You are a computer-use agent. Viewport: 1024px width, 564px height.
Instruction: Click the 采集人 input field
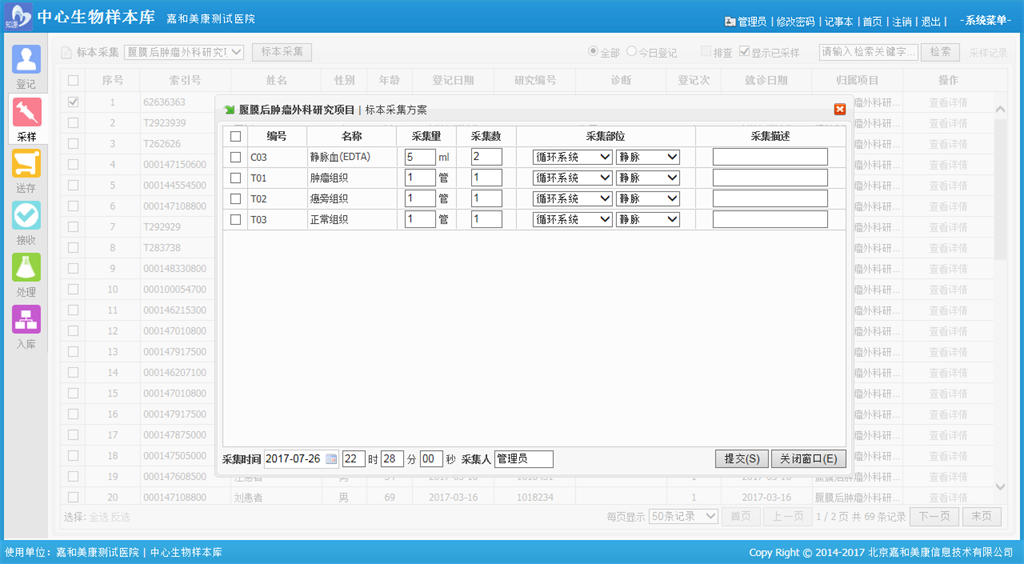pos(524,459)
